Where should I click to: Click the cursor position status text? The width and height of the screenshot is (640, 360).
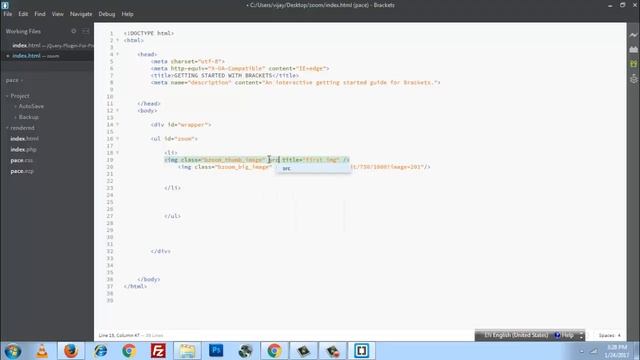[119, 336]
